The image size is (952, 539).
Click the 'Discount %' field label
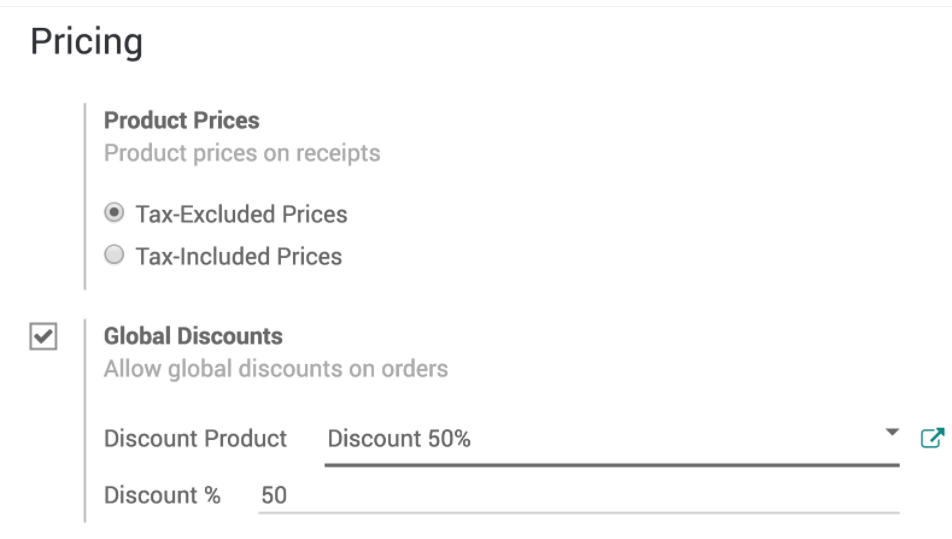[x=162, y=495]
